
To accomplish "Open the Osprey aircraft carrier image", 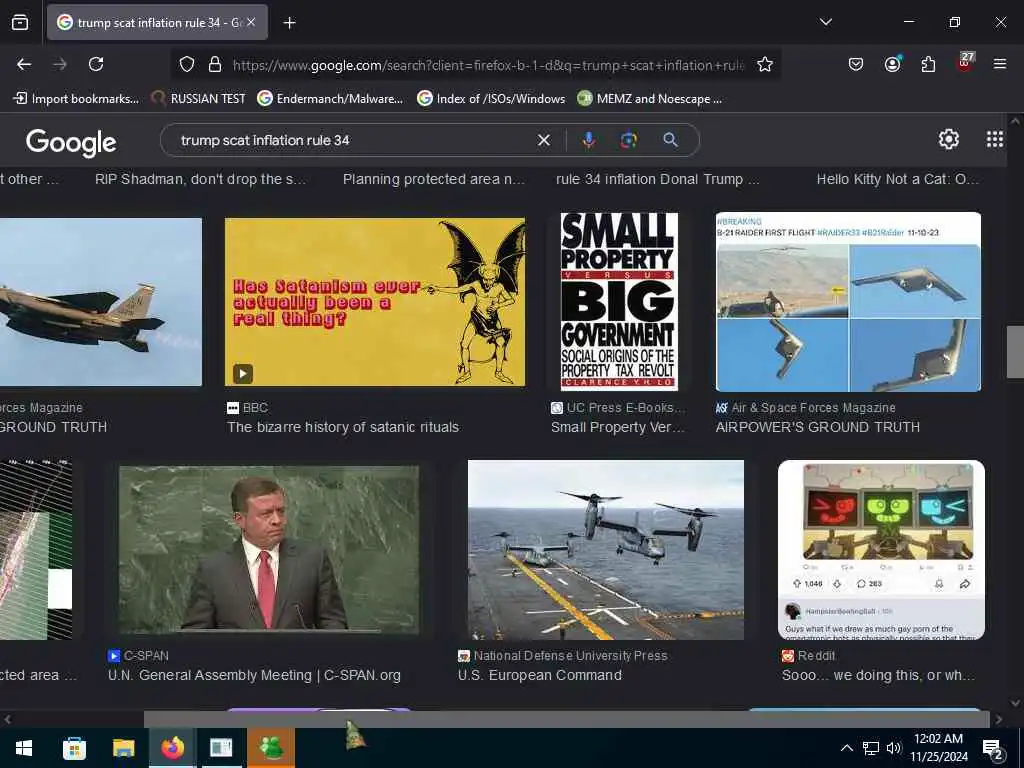I will click(606, 550).
